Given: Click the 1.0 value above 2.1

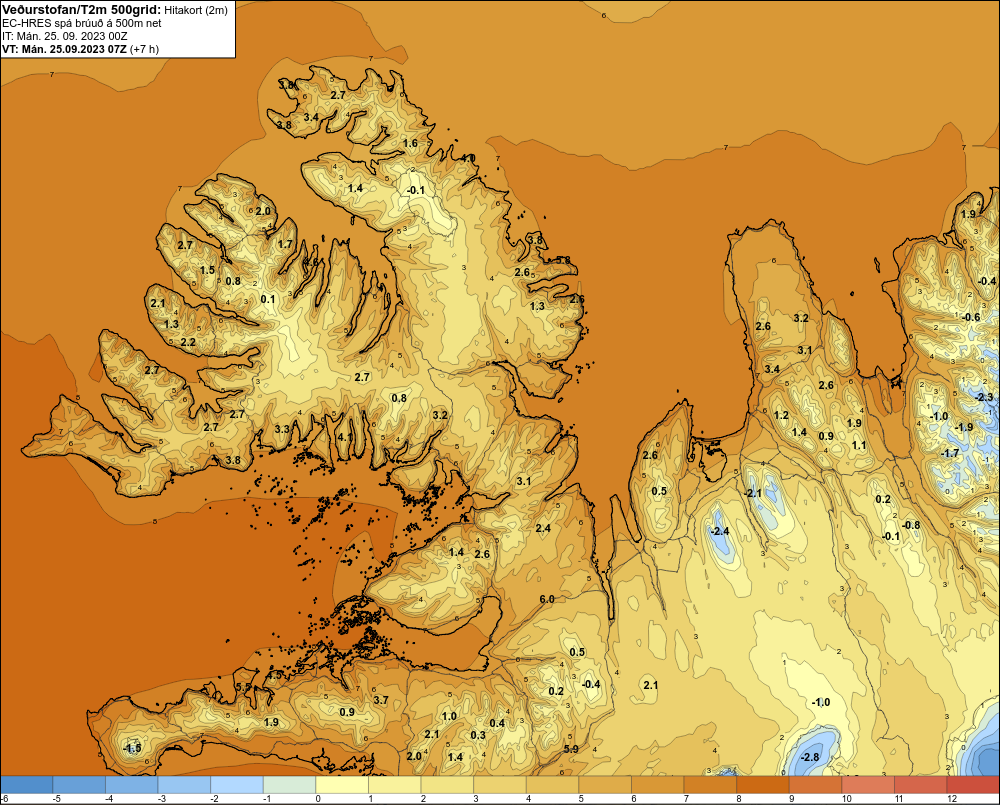Looking at the screenshot, I should [x=449, y=716].
